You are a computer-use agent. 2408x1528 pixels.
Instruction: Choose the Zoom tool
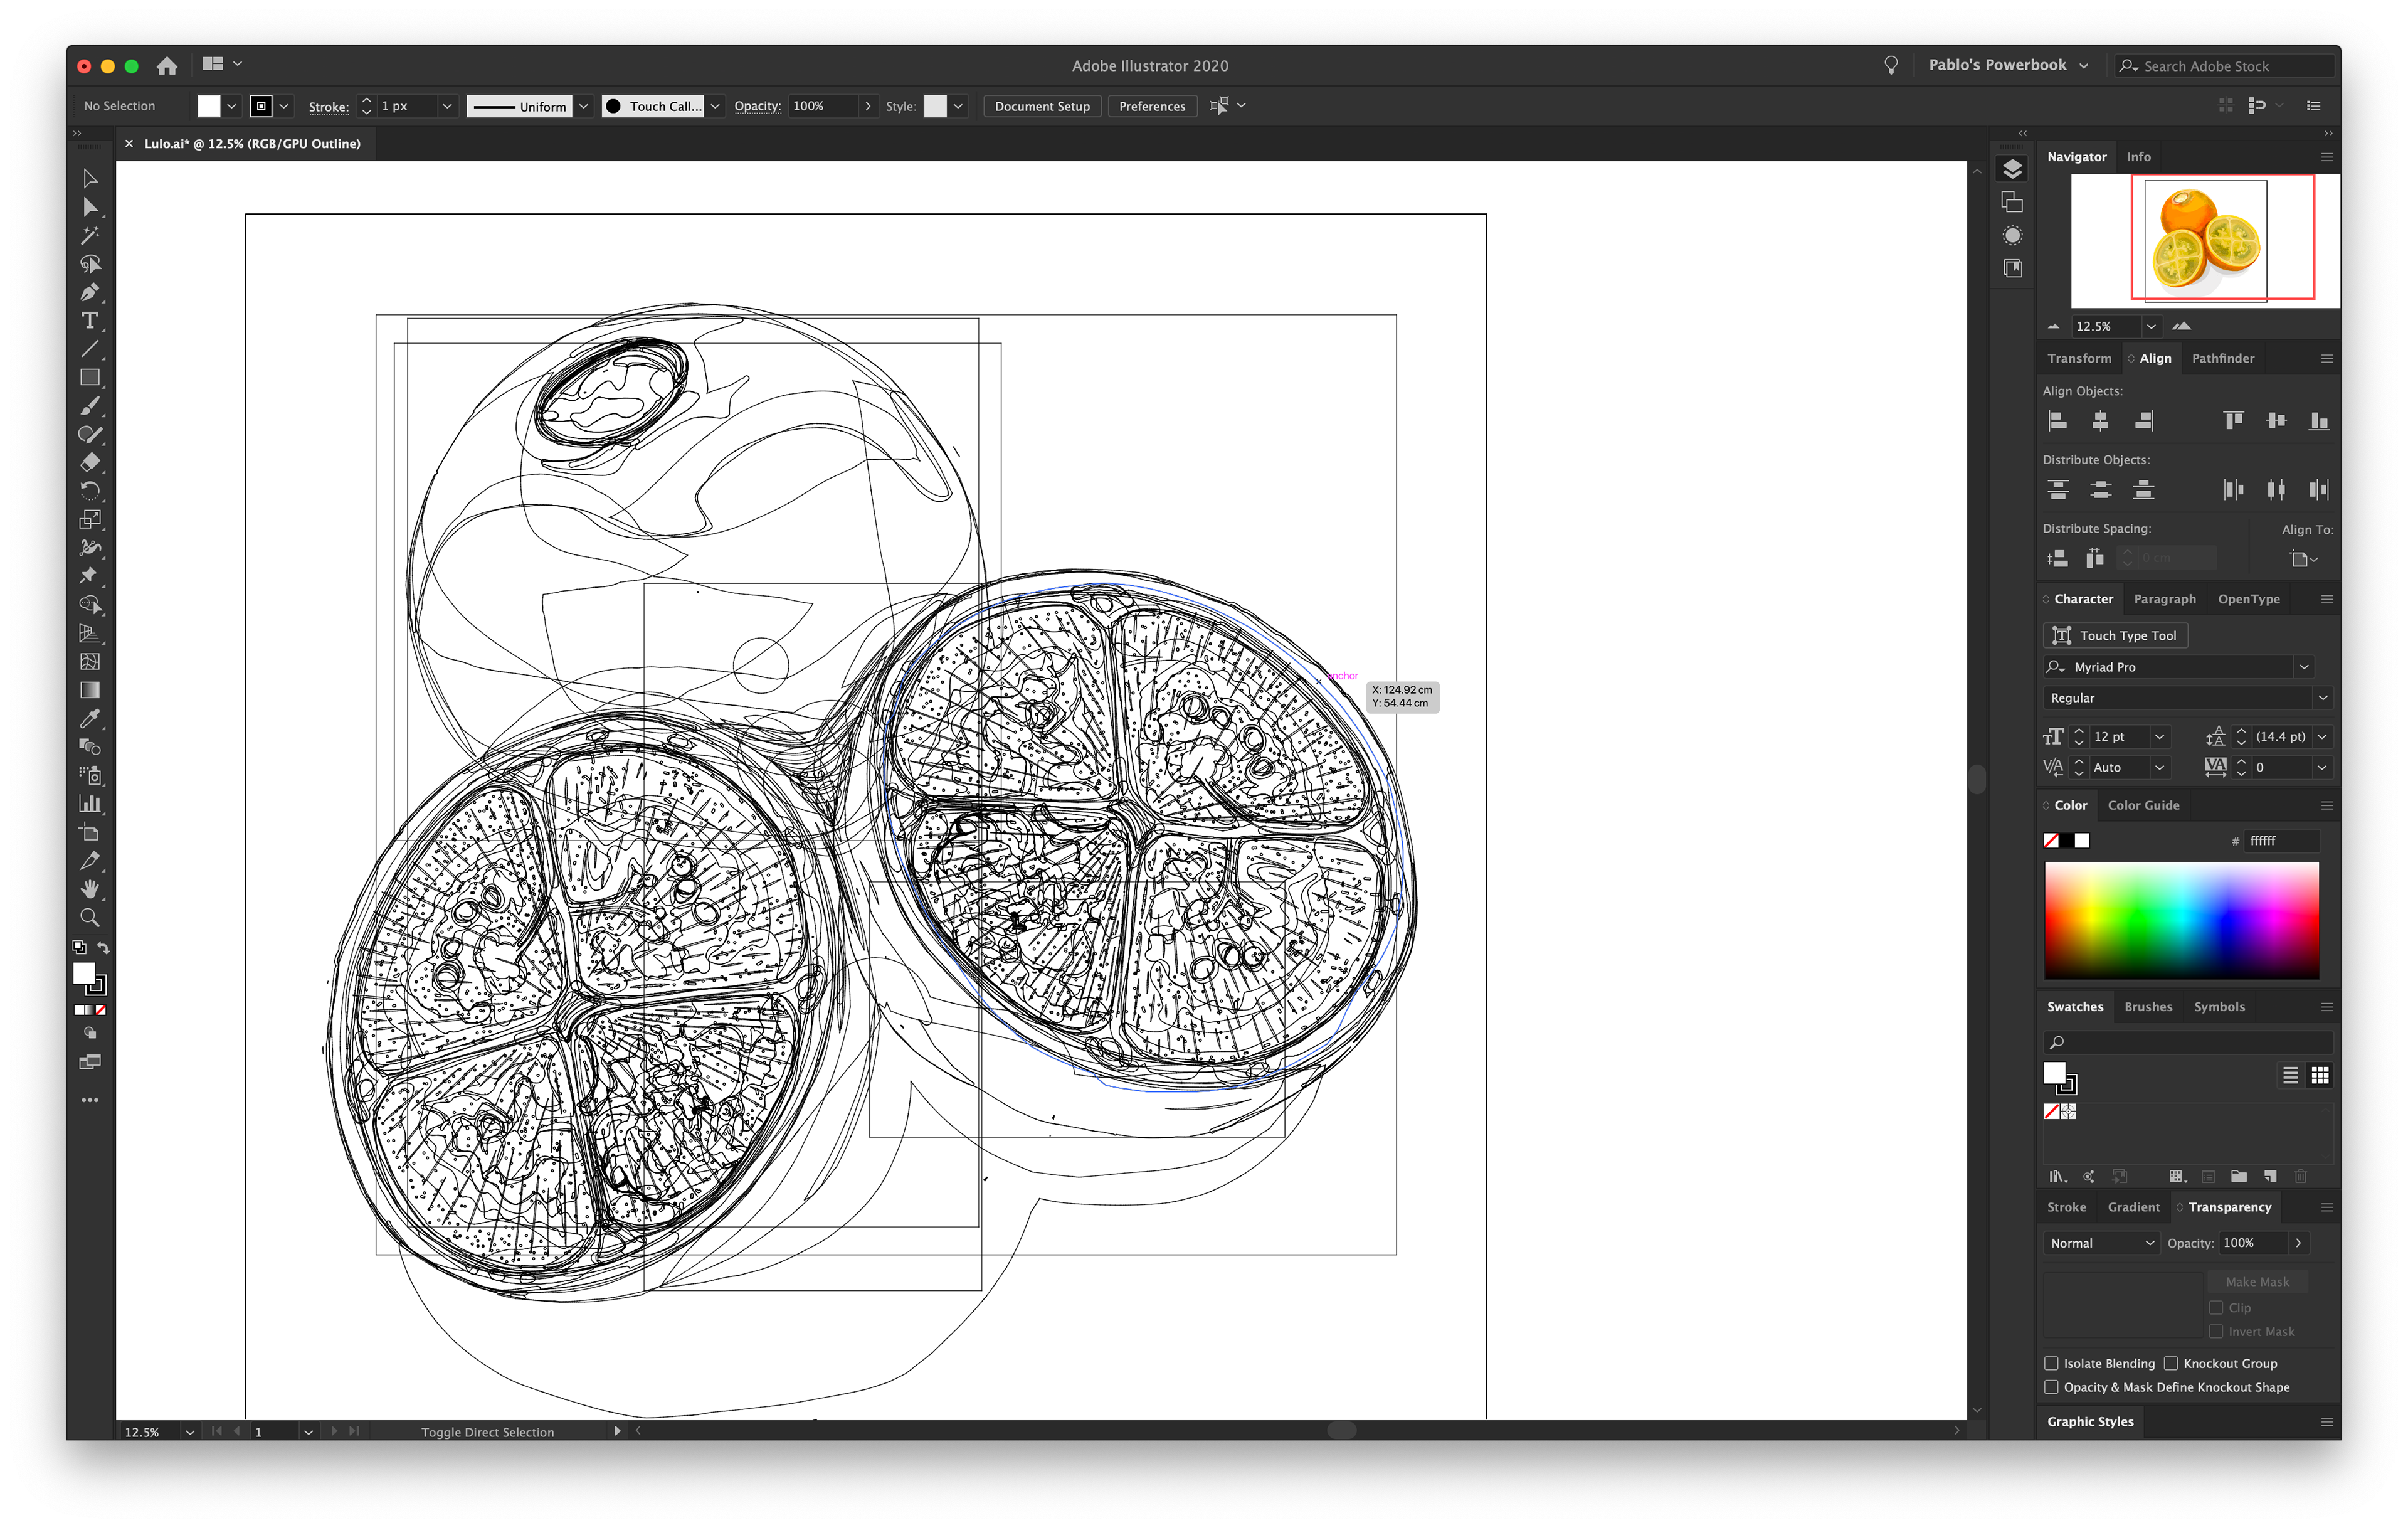(90, 917)
